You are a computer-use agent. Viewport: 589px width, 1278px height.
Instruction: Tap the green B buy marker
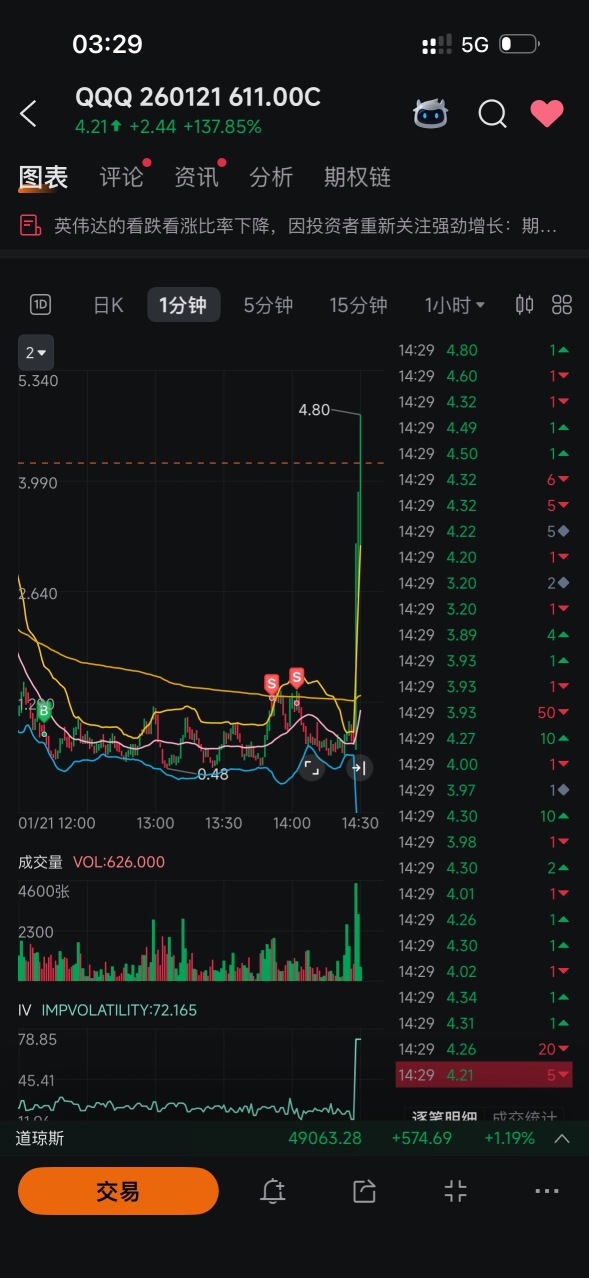42,710
